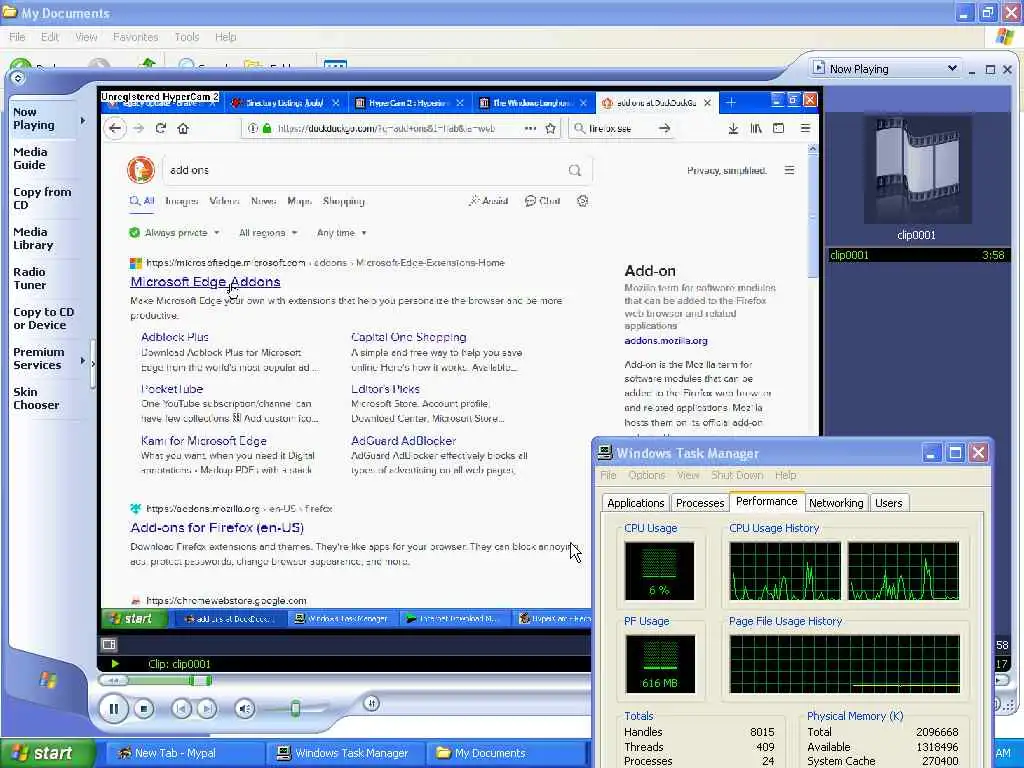Open Premium Services in the sidebar
1024x768 pixels.
click(39, 359)
